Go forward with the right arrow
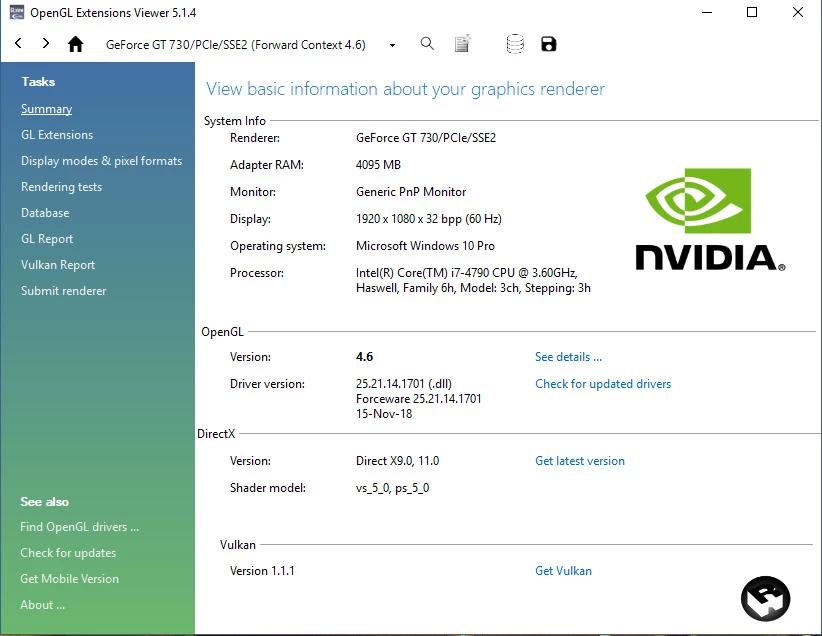The image size is (822, 636). 46,44
